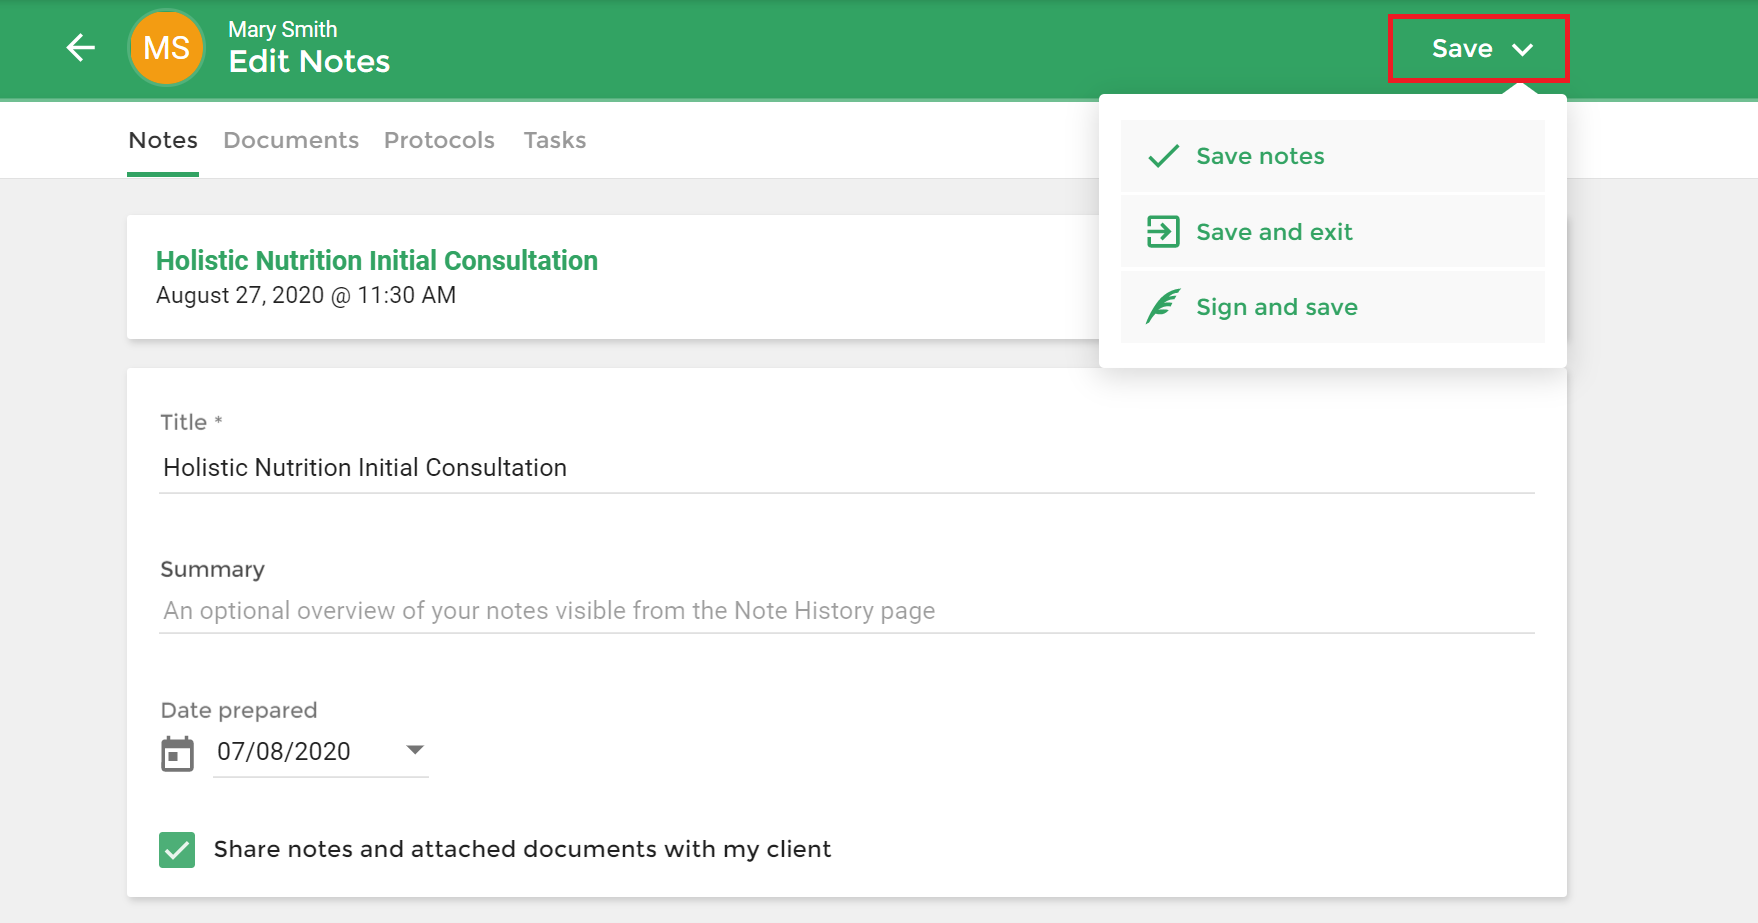1758x923 pixels.
Task: Click the checkmark icon next to Save notes
Action: tap(1163, 156)
